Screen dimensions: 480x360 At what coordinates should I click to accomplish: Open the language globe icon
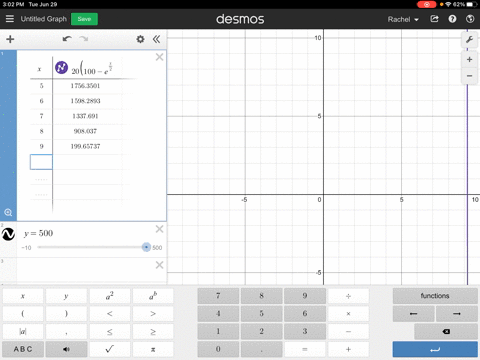point(470,19)
